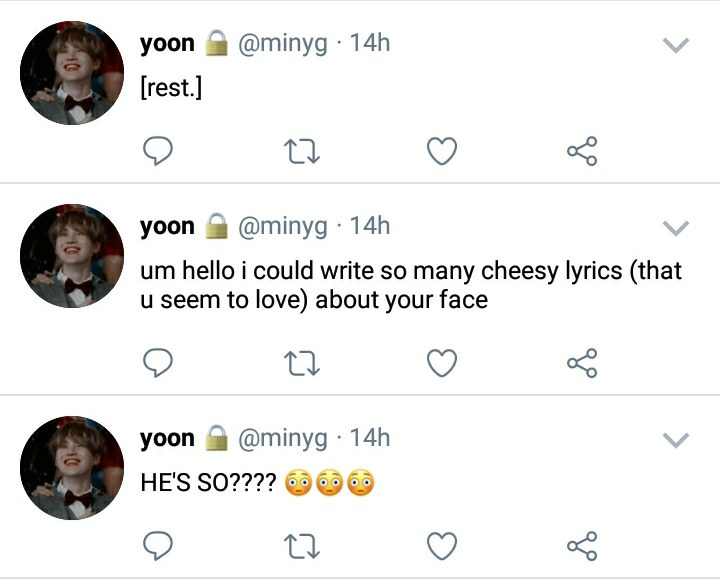Viewport: 720px width, 585px height.
Task: Open the cheesy lyrics tweet text
Action: click(x=411, y=285)
